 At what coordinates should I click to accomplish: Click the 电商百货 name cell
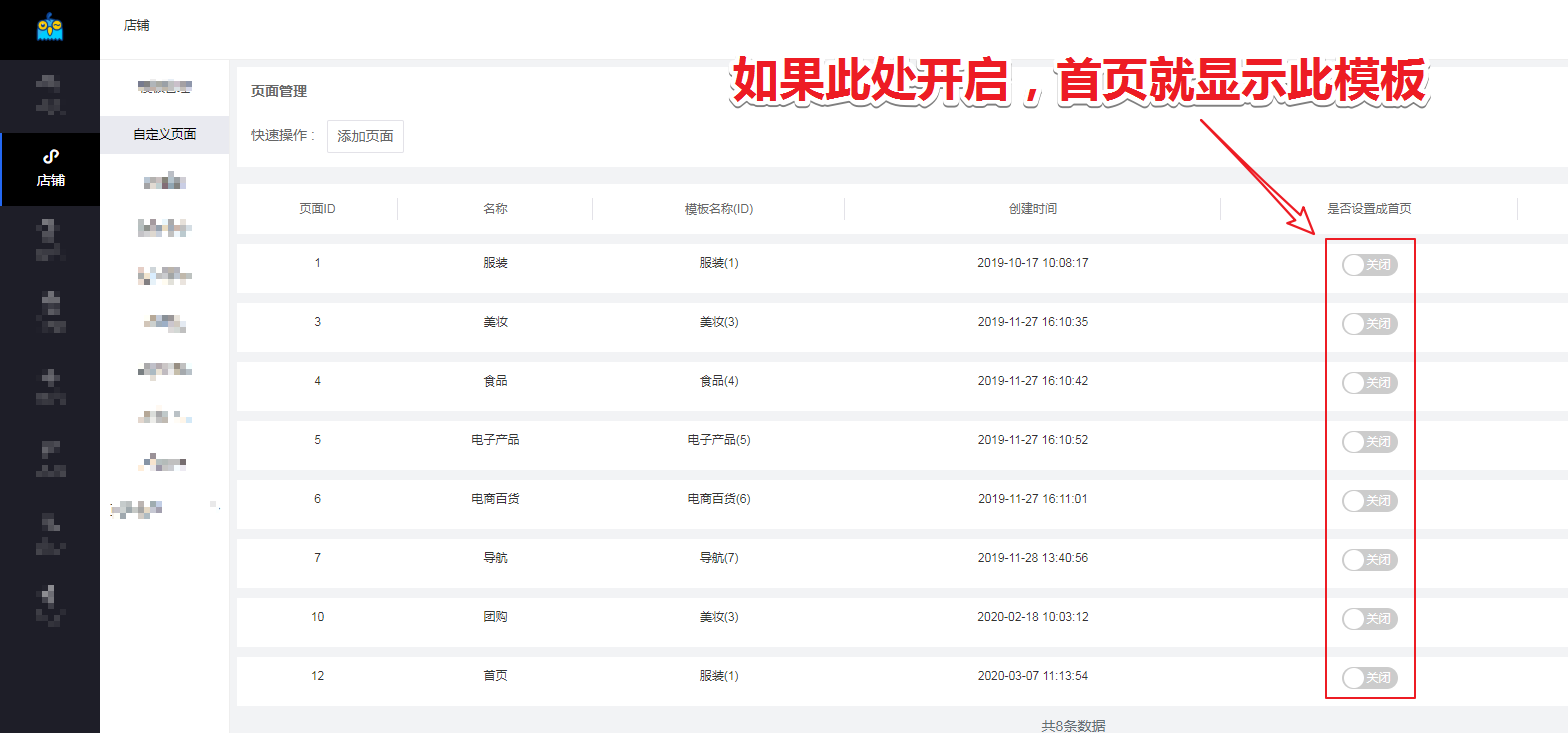click(495, 498)
